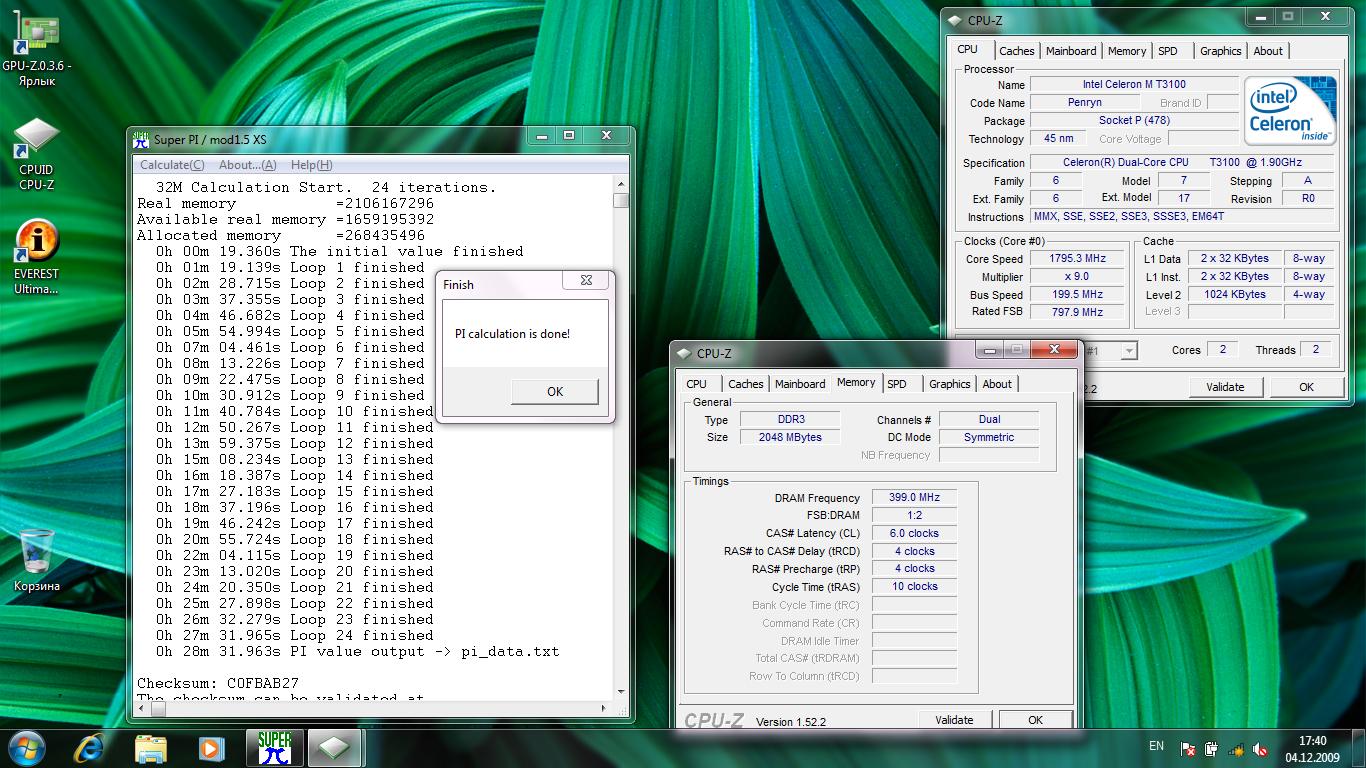Switch to About tab in upper CPU-Z

click(x=1268, y=51)
